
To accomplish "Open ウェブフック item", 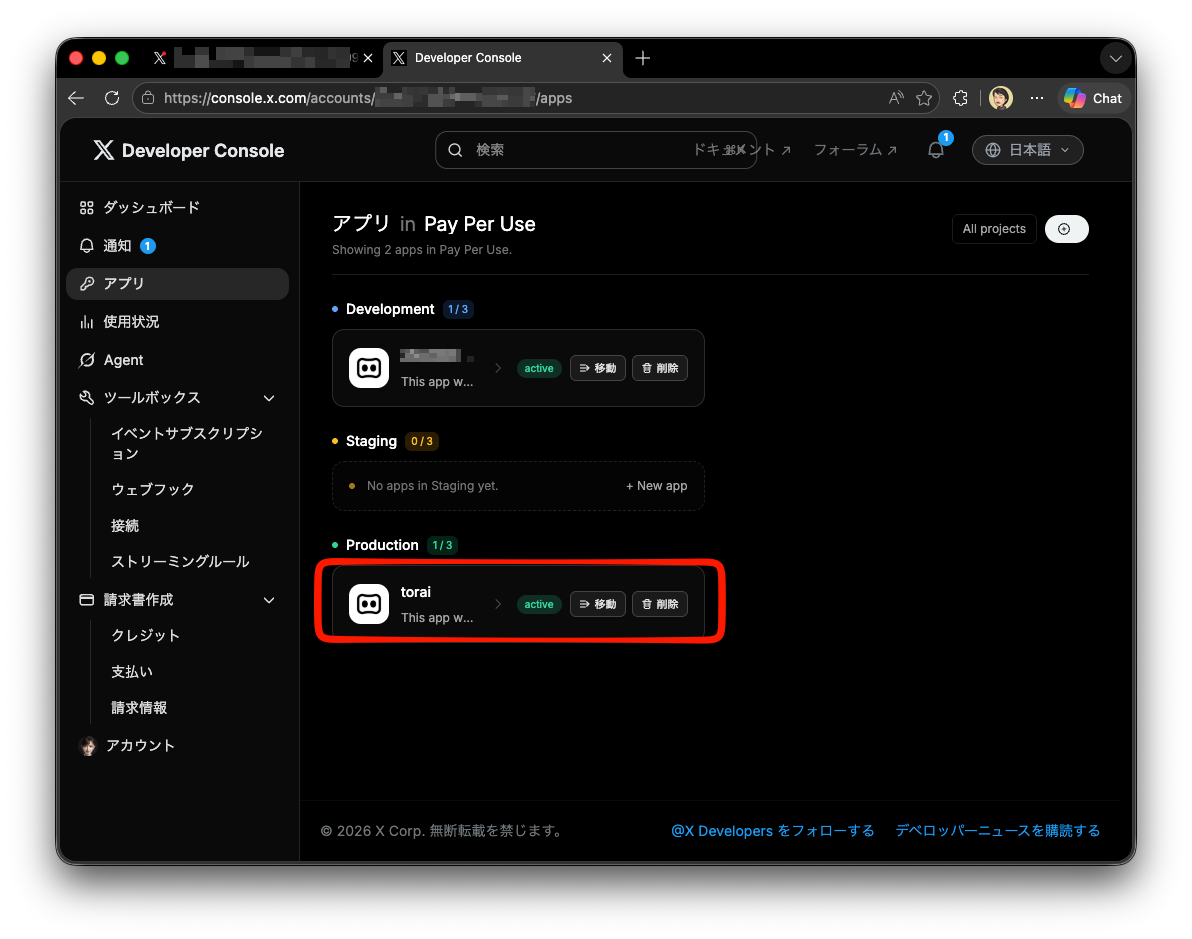I will 153,489.
